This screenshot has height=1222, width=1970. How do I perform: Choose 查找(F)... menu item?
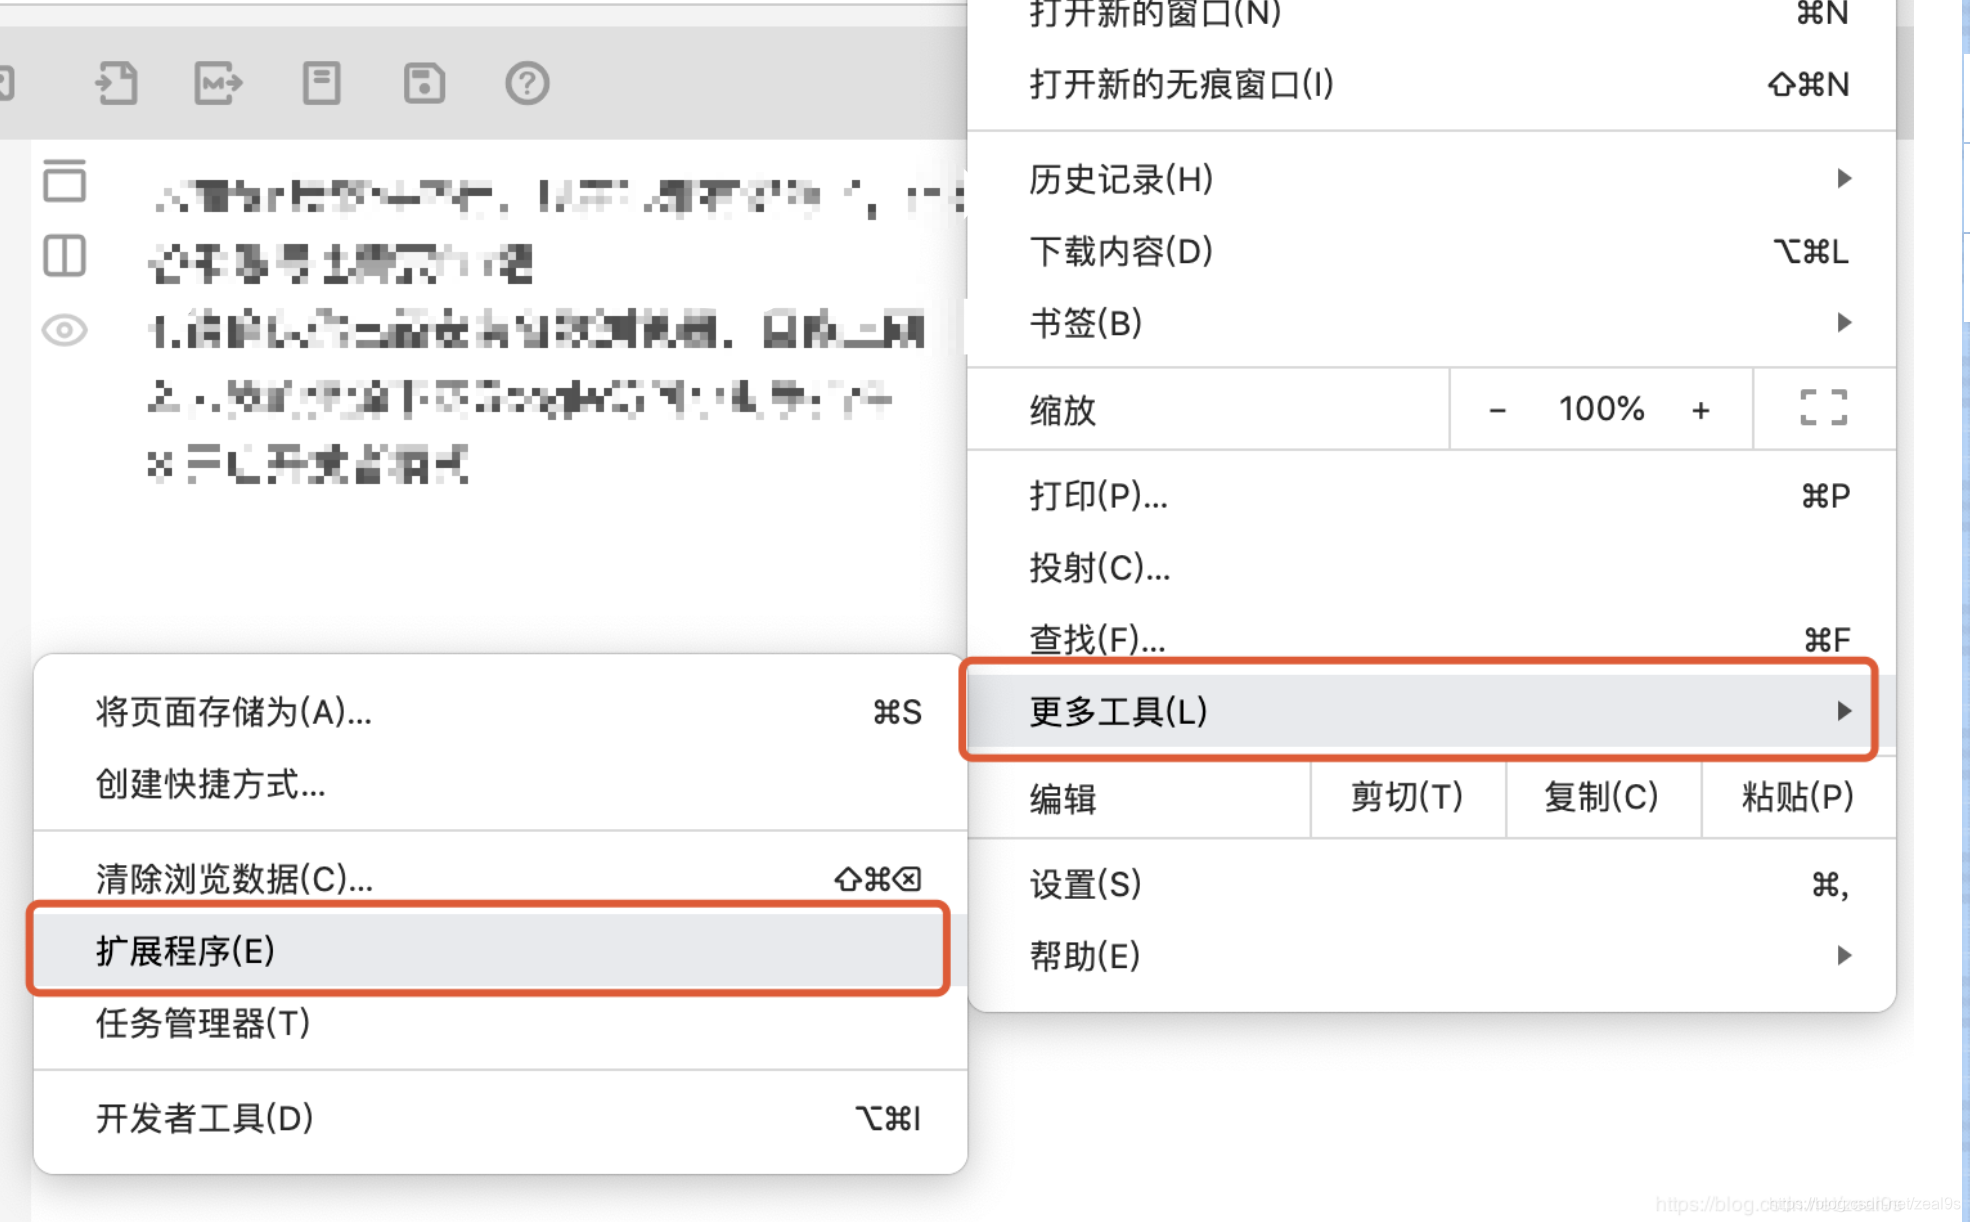(1432, 638)
